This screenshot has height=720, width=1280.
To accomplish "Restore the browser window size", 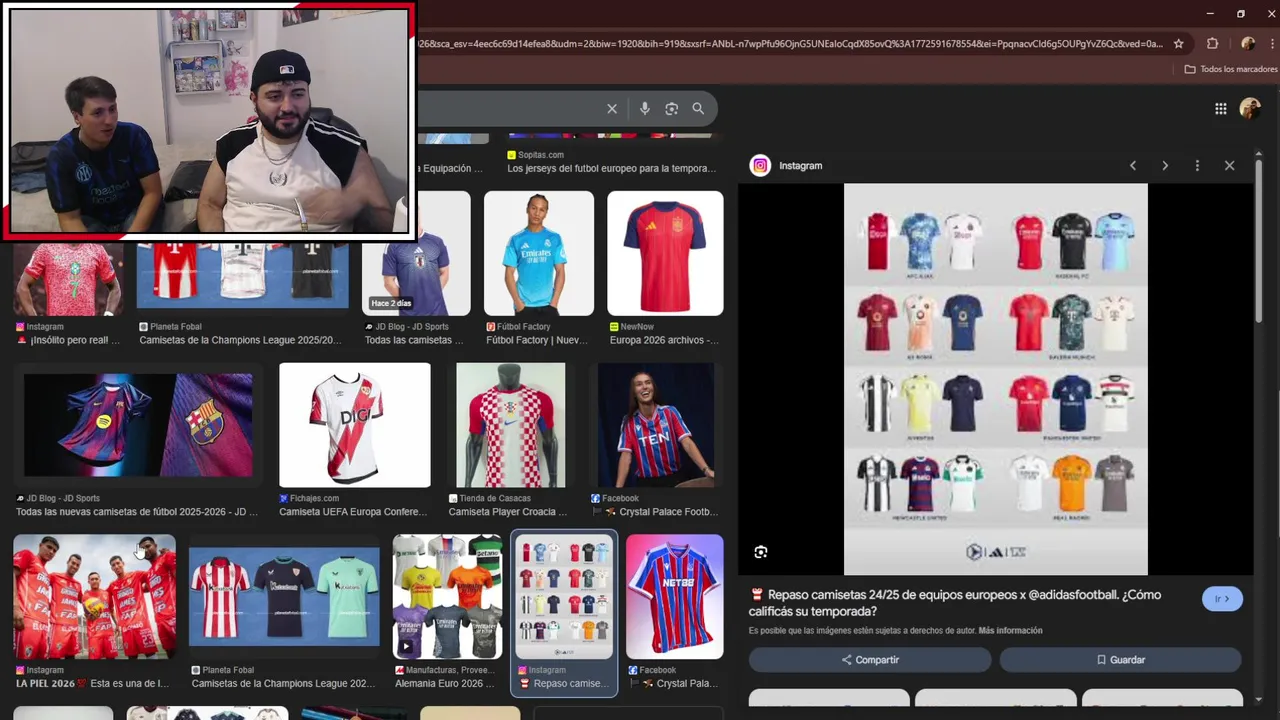I will (x=1241, y=13).
